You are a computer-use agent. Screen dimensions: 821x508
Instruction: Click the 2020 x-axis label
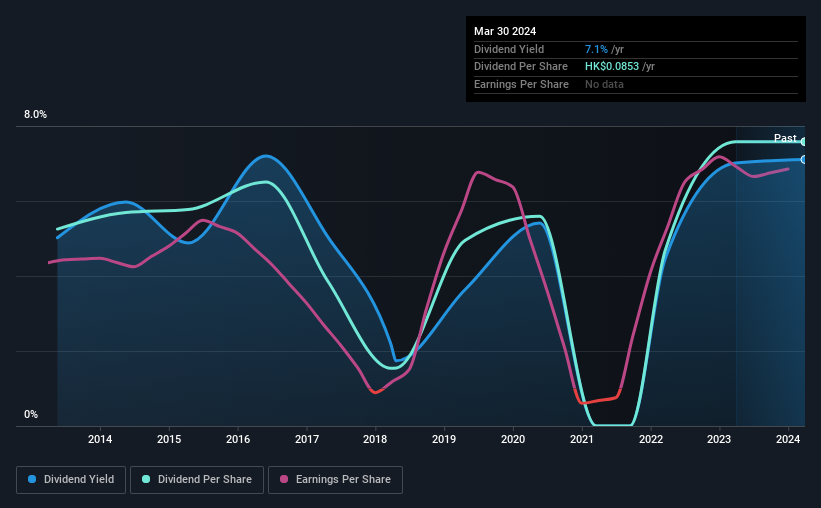513,439
